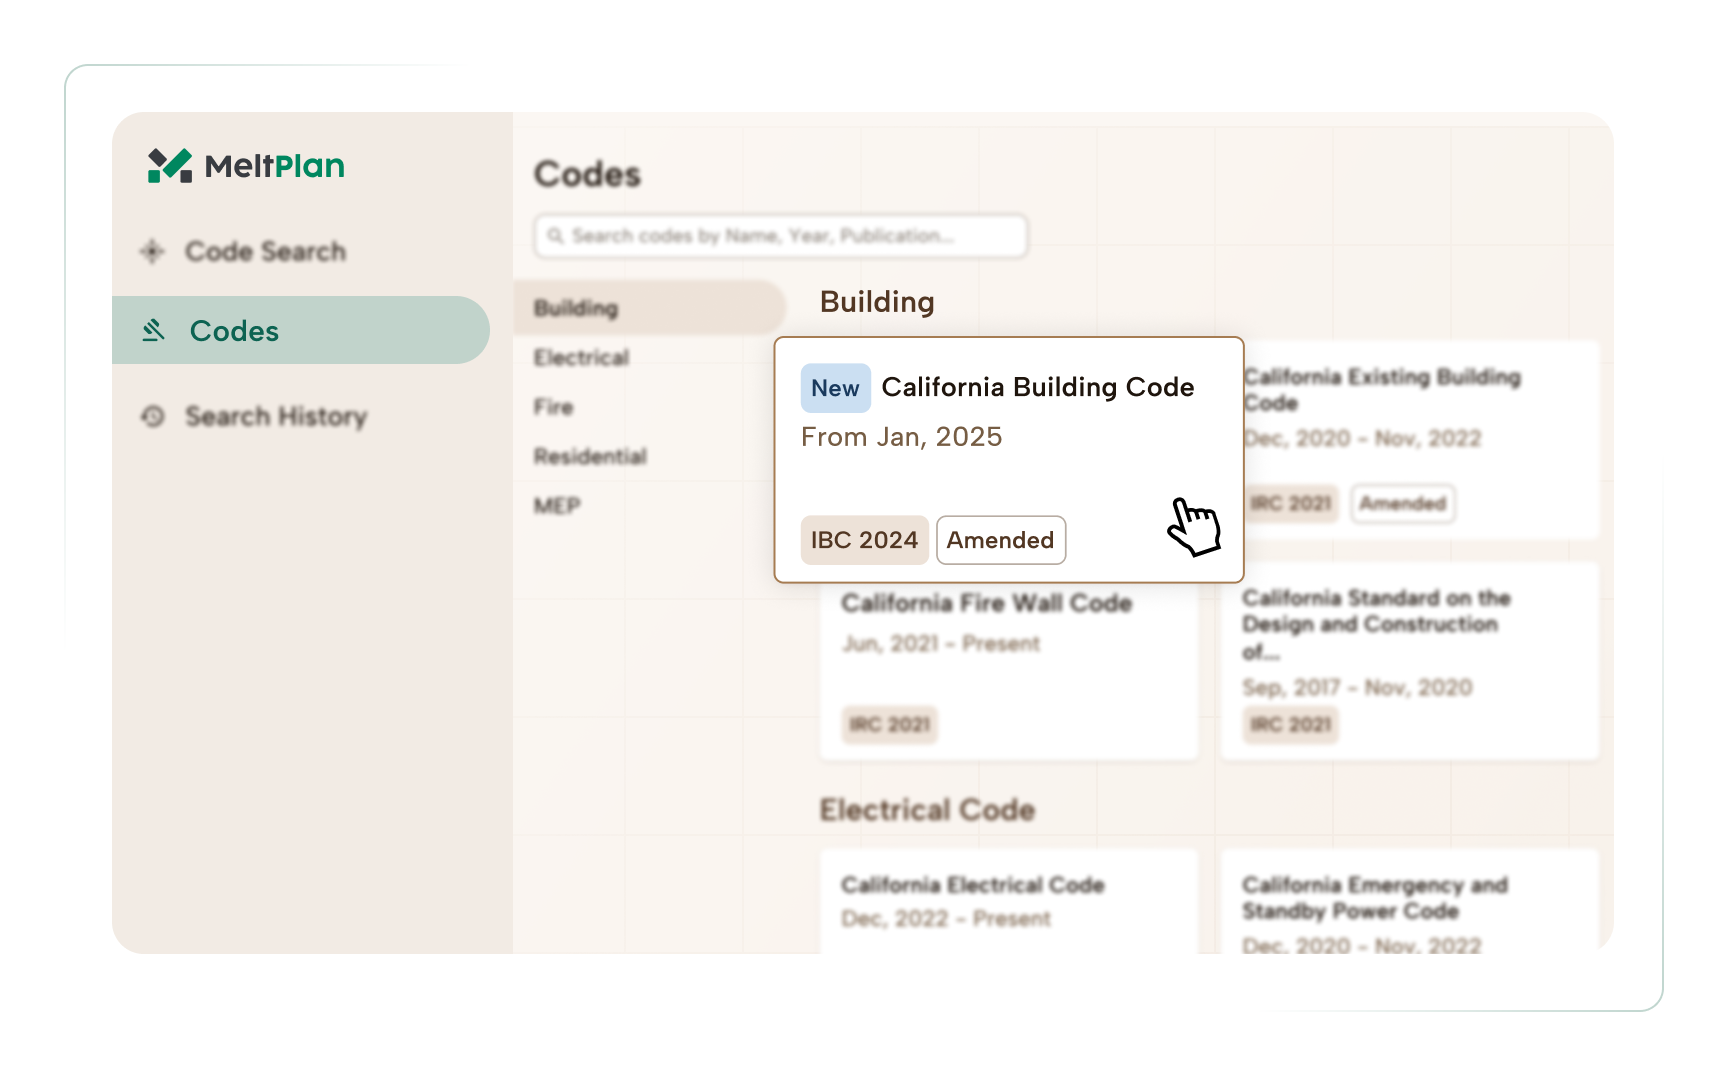
Task: Choose the Residential category
Action: click(x=590, y=456)
